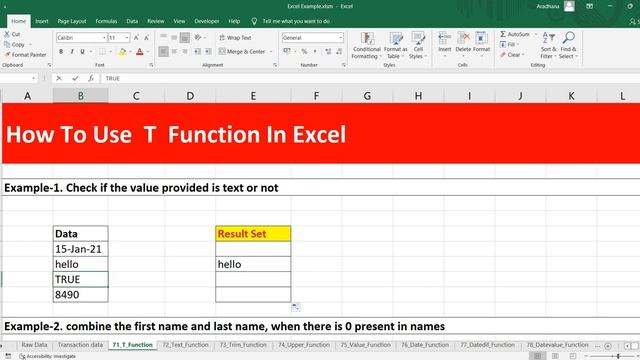Open Sort & Filter
The image size is (640, 360).
coord(549,45)
